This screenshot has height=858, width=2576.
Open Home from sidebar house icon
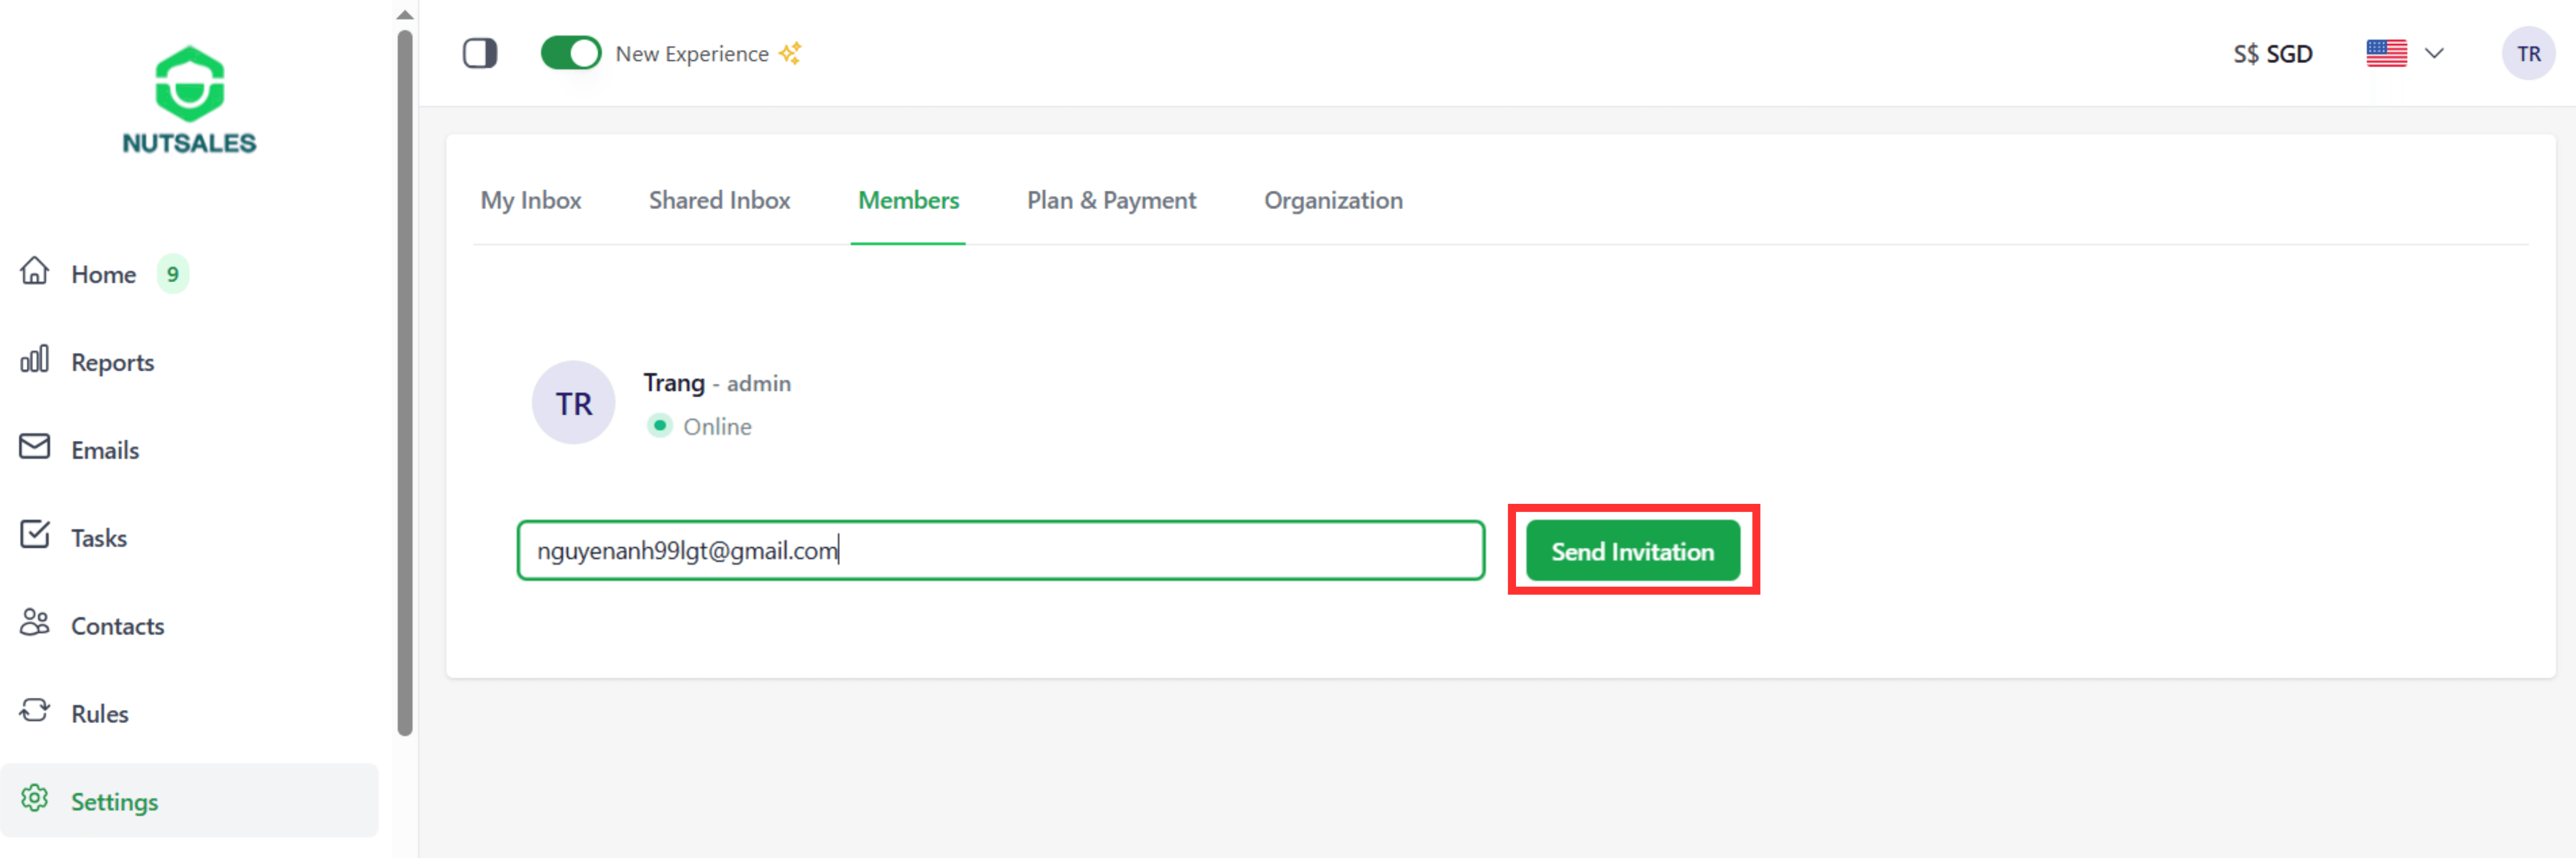(x=35, y=271)
